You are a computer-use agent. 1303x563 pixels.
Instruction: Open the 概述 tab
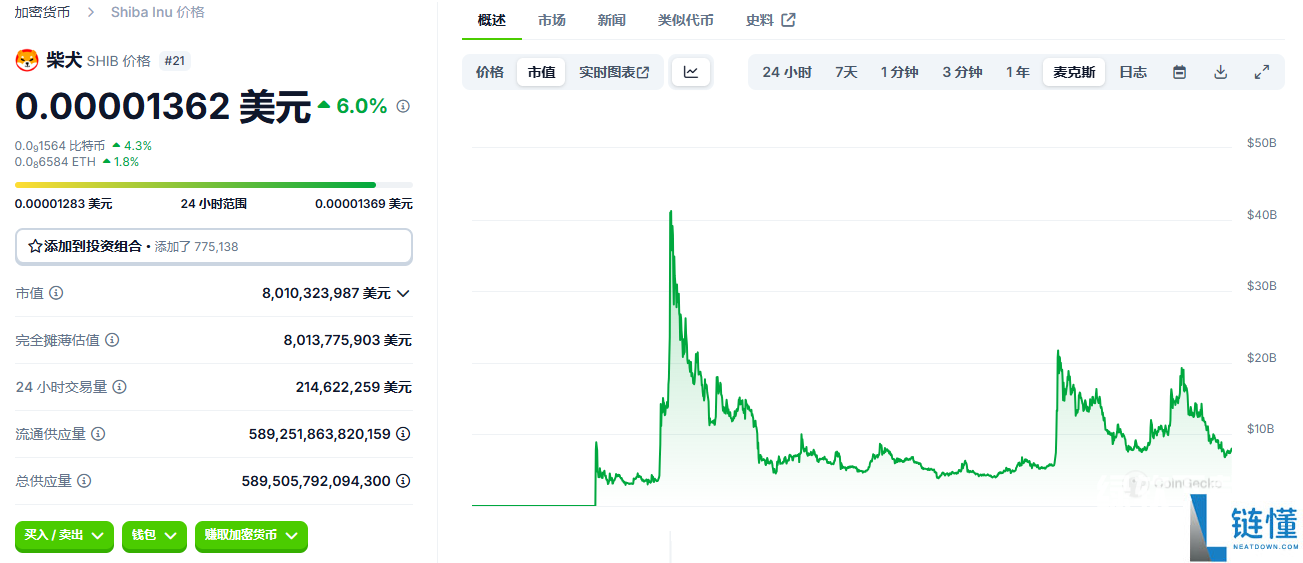[492, 20]
